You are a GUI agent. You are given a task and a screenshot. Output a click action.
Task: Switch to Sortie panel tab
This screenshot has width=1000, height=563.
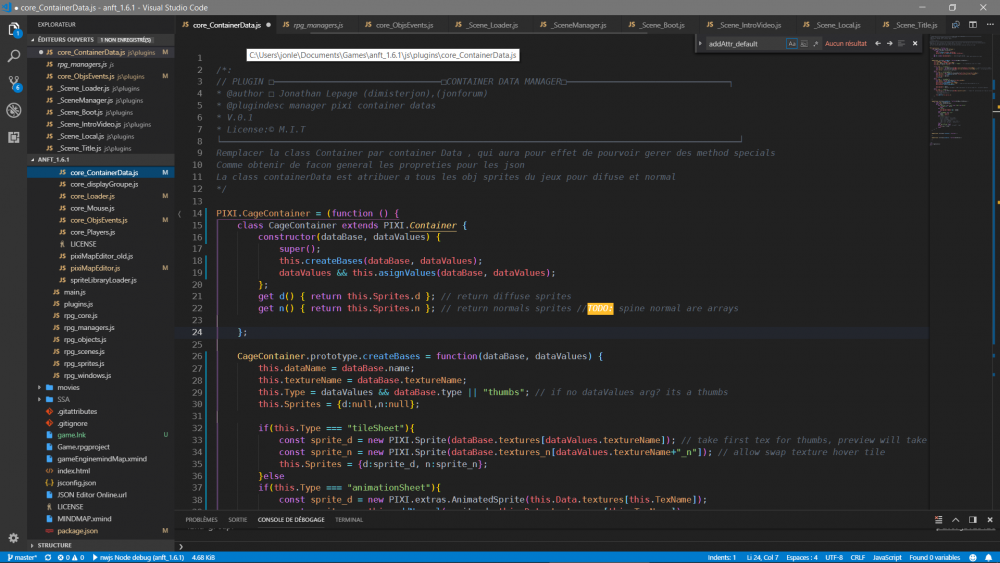[237, 520]
